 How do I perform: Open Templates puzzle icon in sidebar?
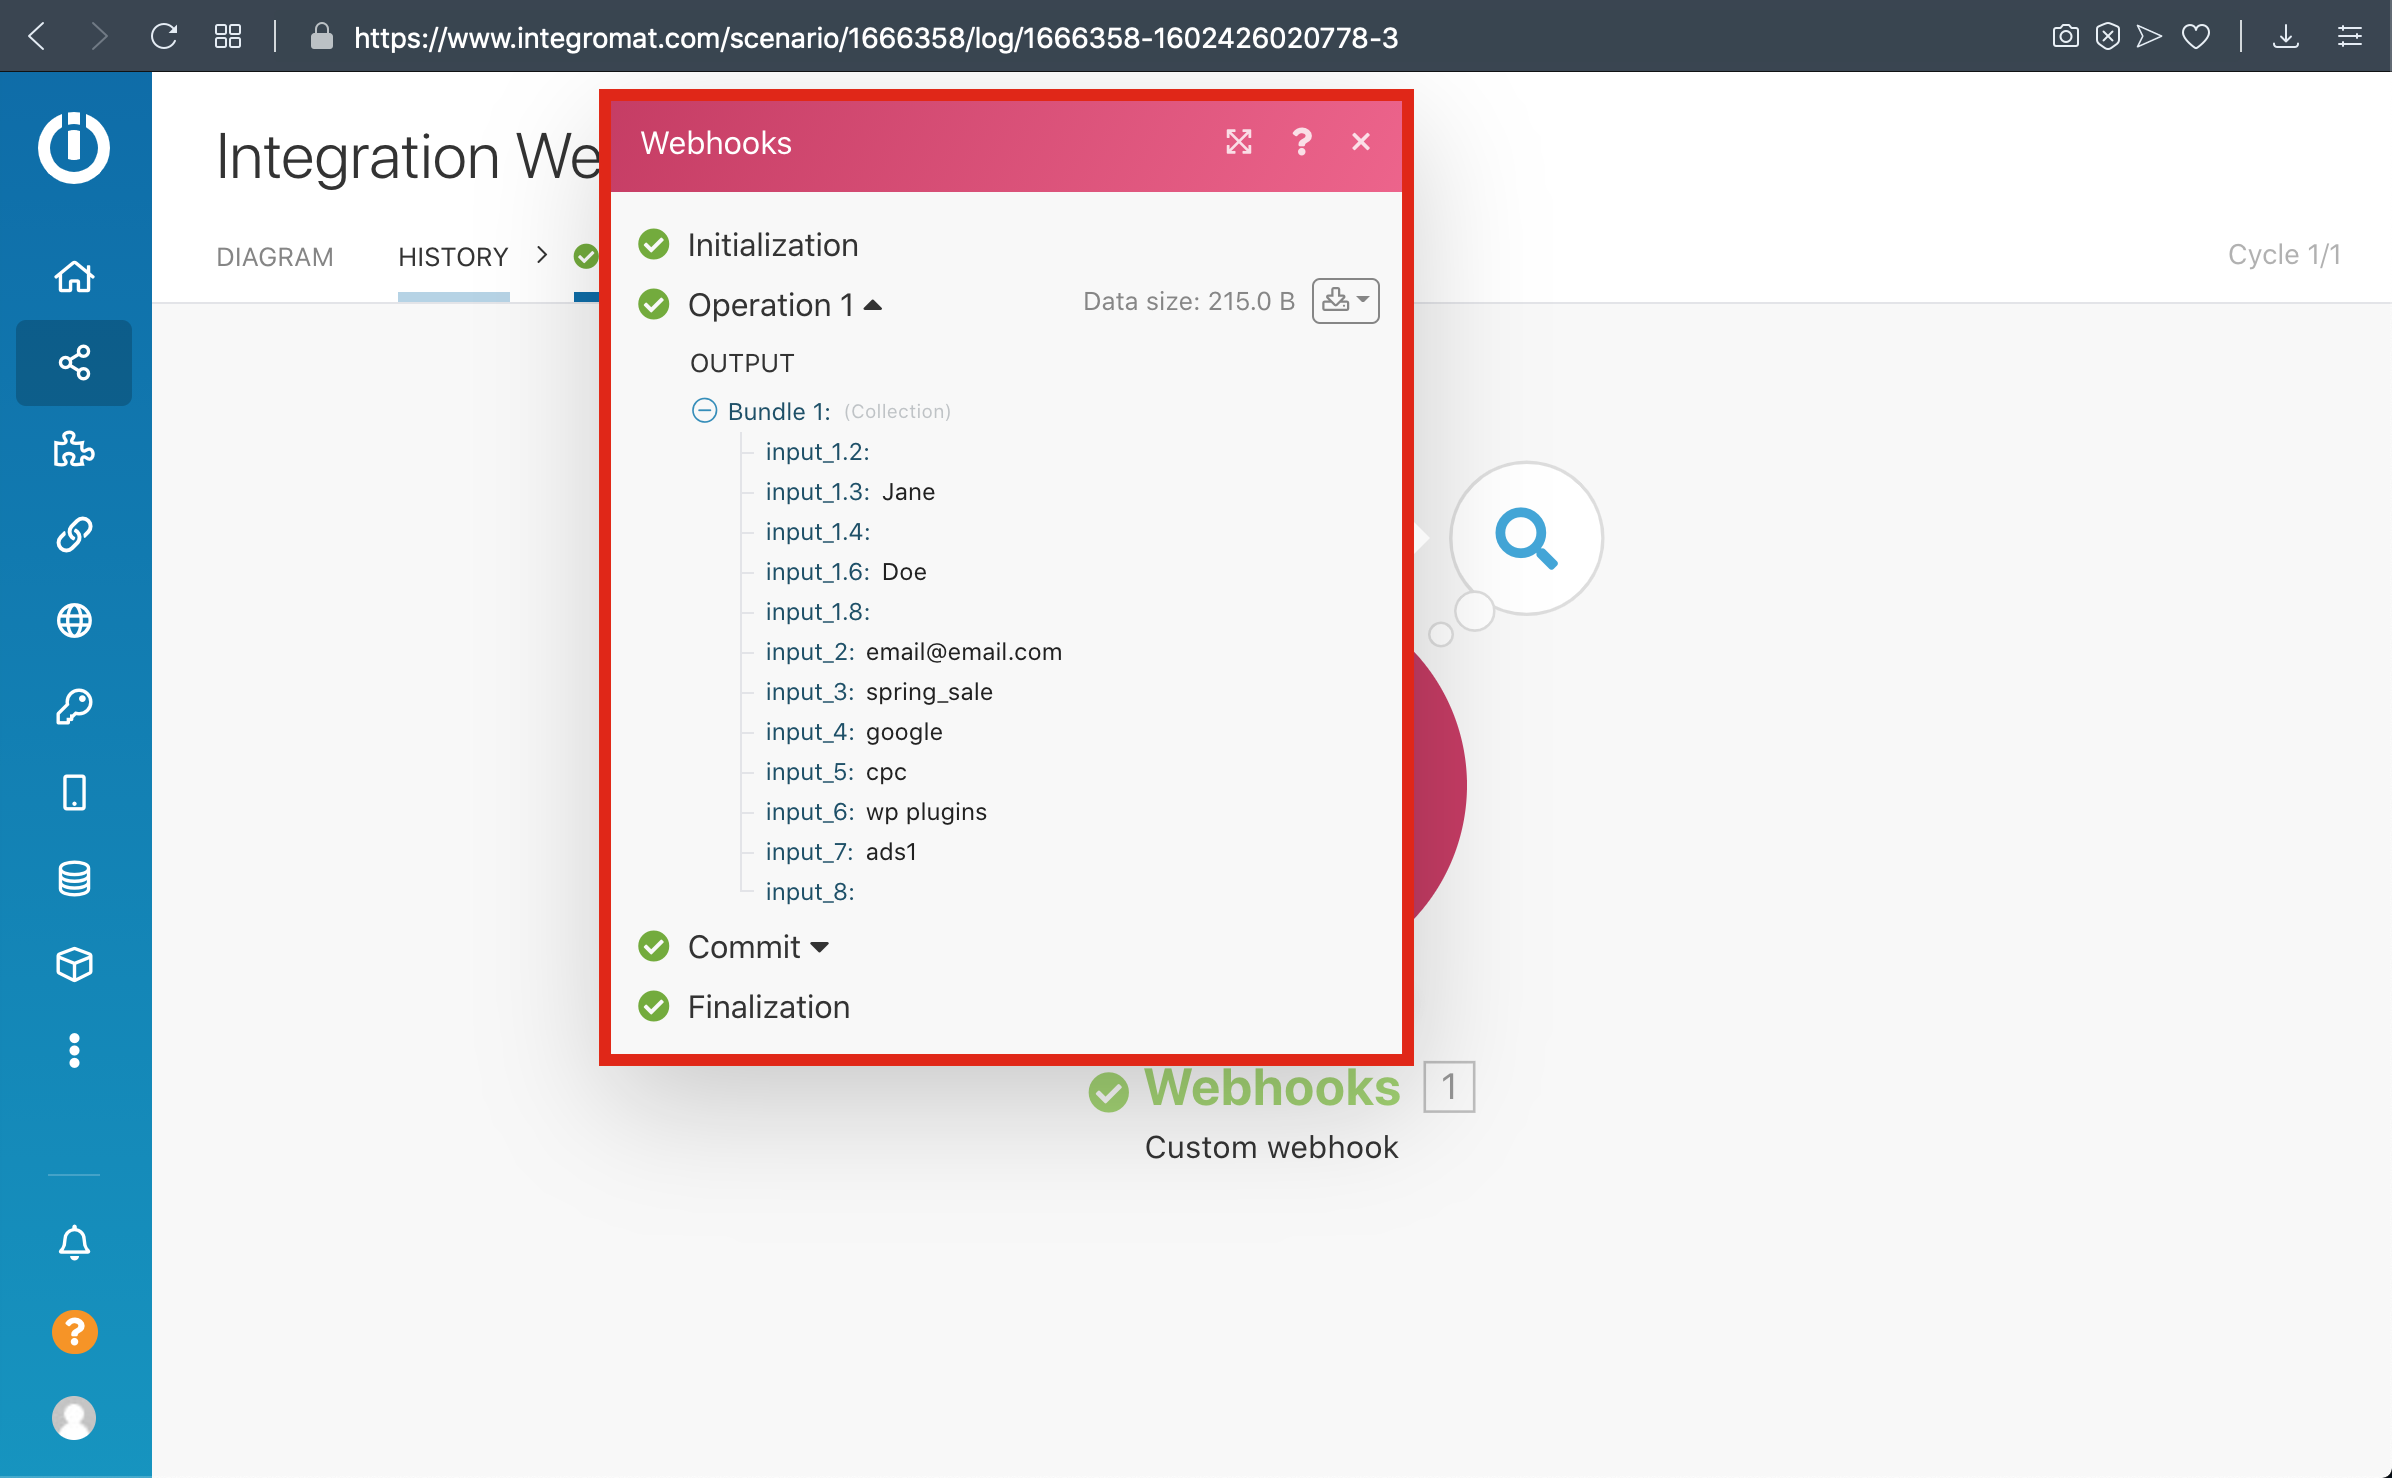[x=74, y=449]
